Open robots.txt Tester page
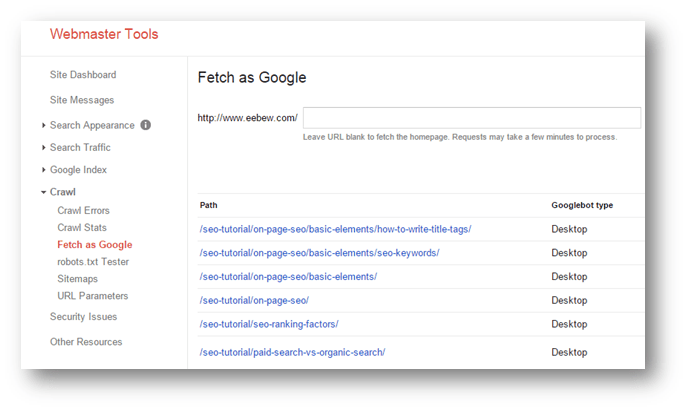The image size is (687, 411). pyautogui.click(x=93, y=262)
